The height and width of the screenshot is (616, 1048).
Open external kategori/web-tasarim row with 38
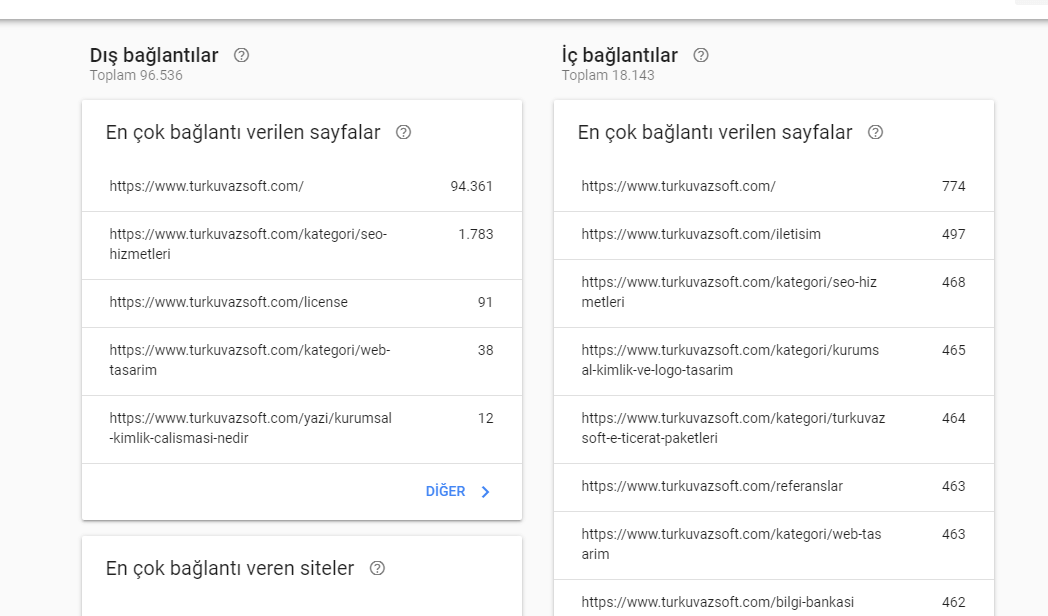coord(302,361)
